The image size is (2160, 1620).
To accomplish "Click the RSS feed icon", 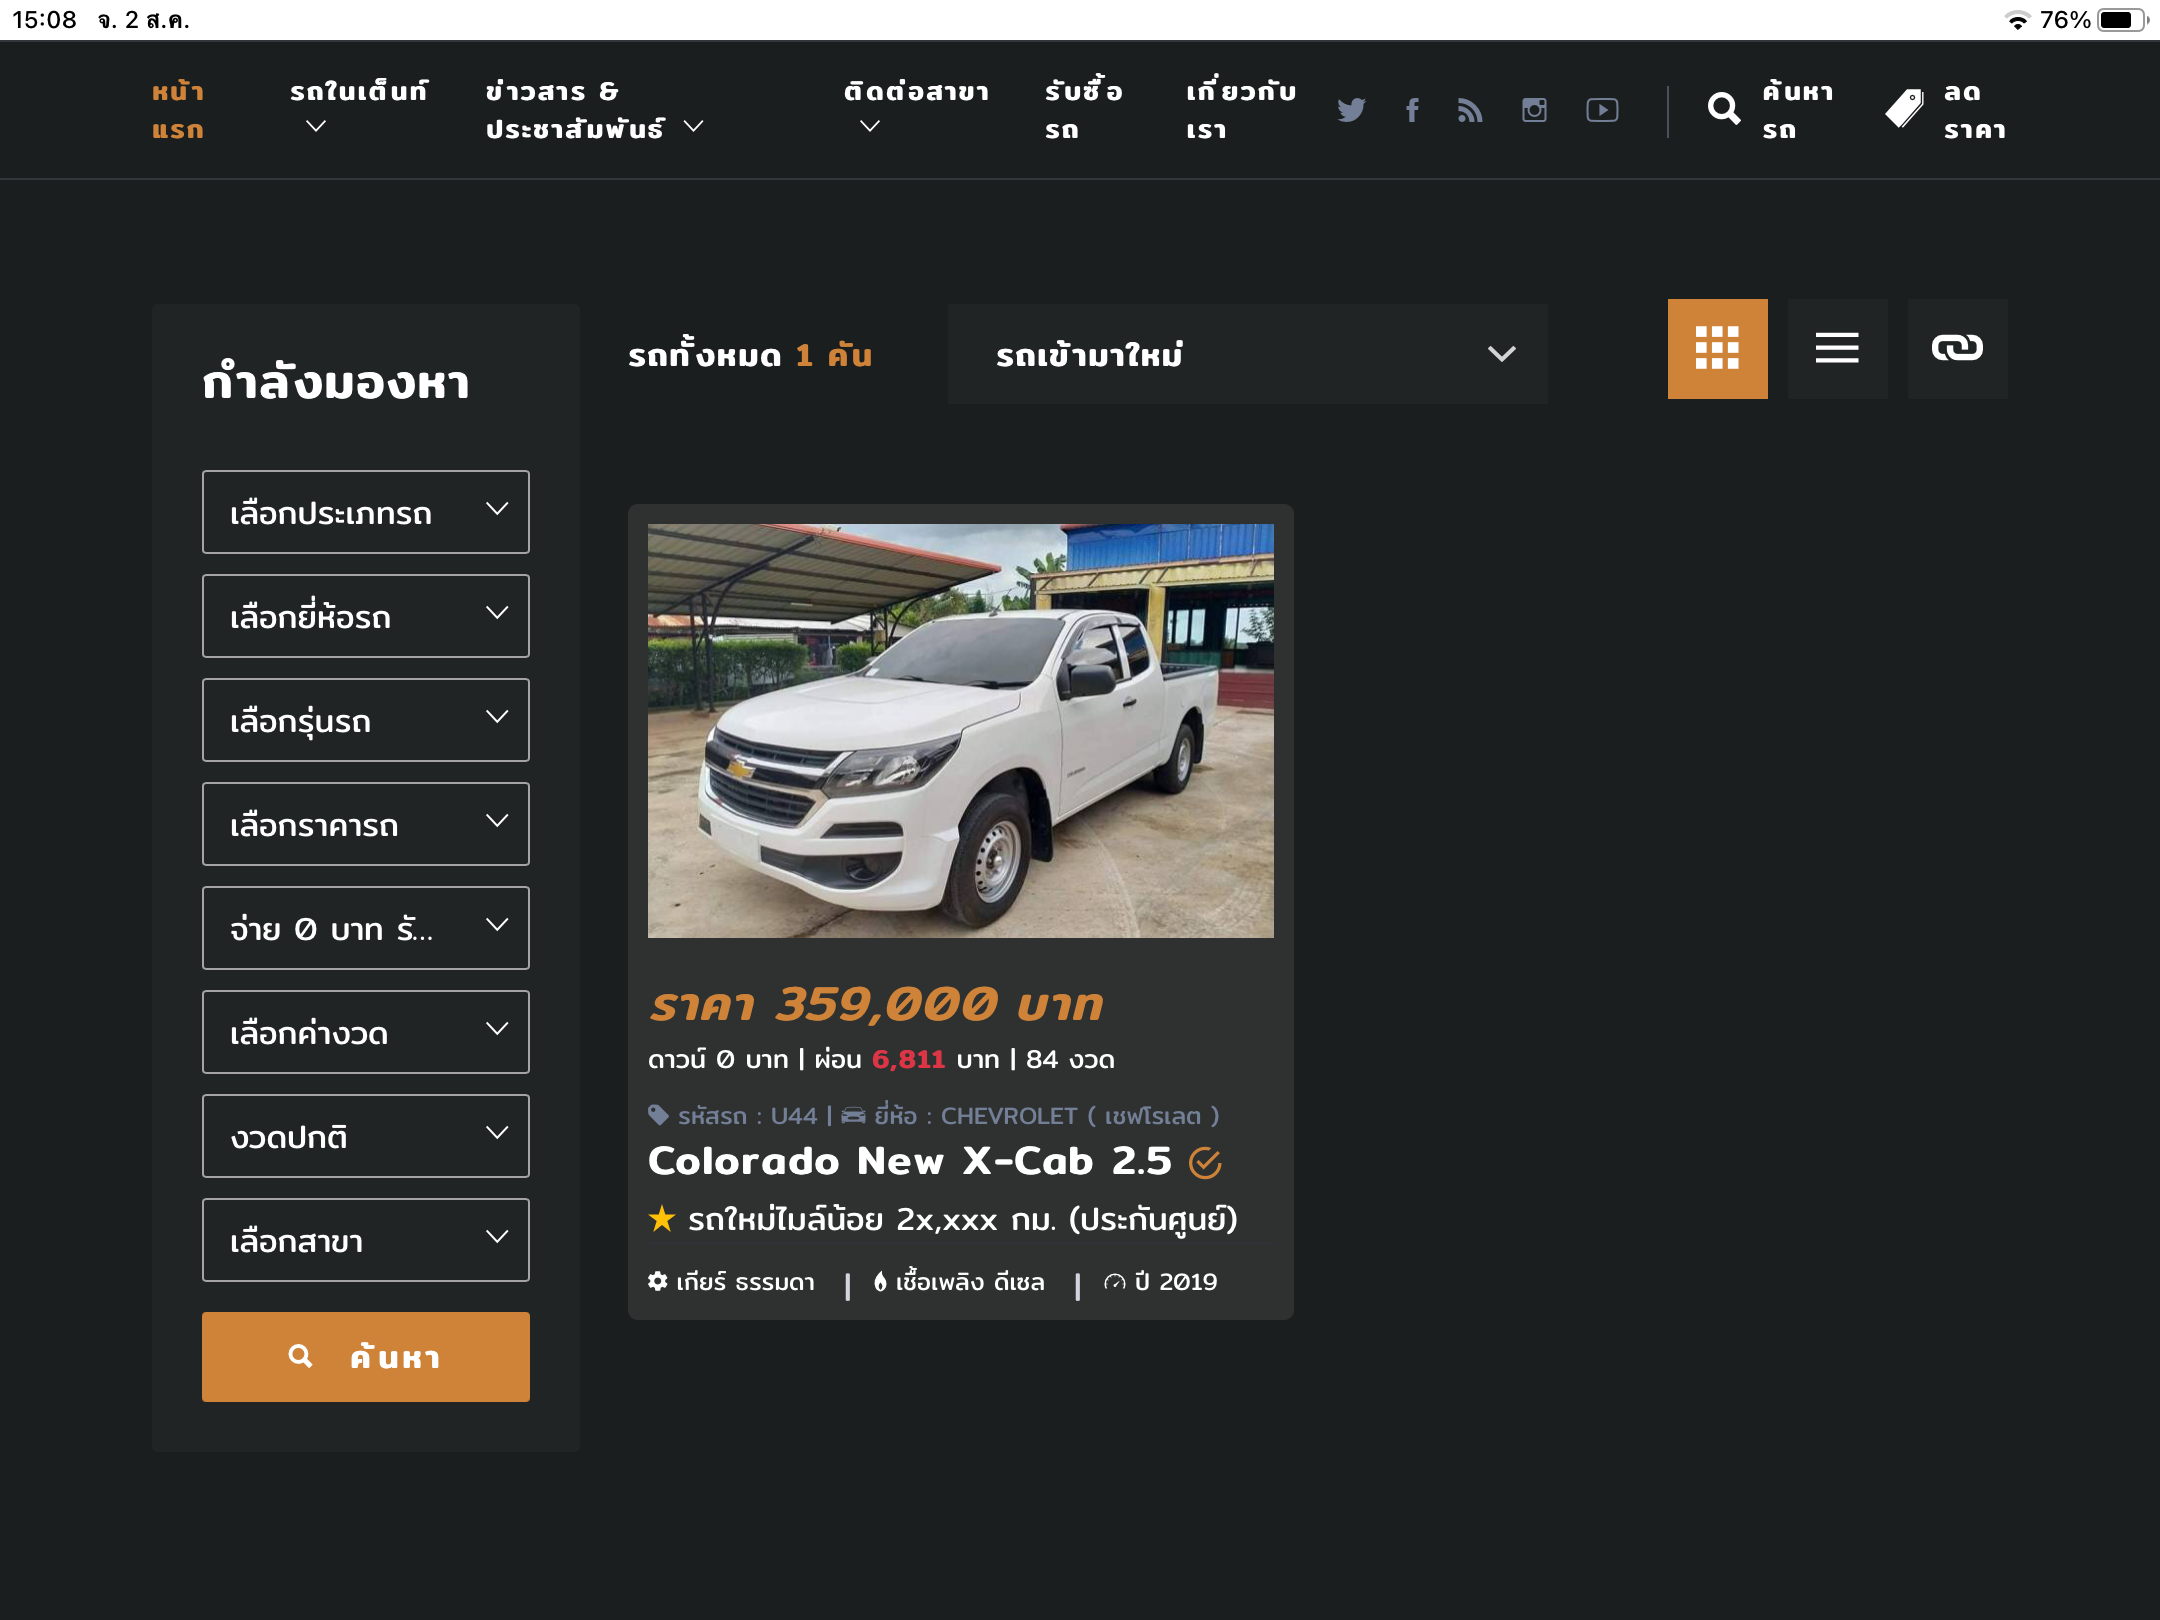I will [1469, 110].
